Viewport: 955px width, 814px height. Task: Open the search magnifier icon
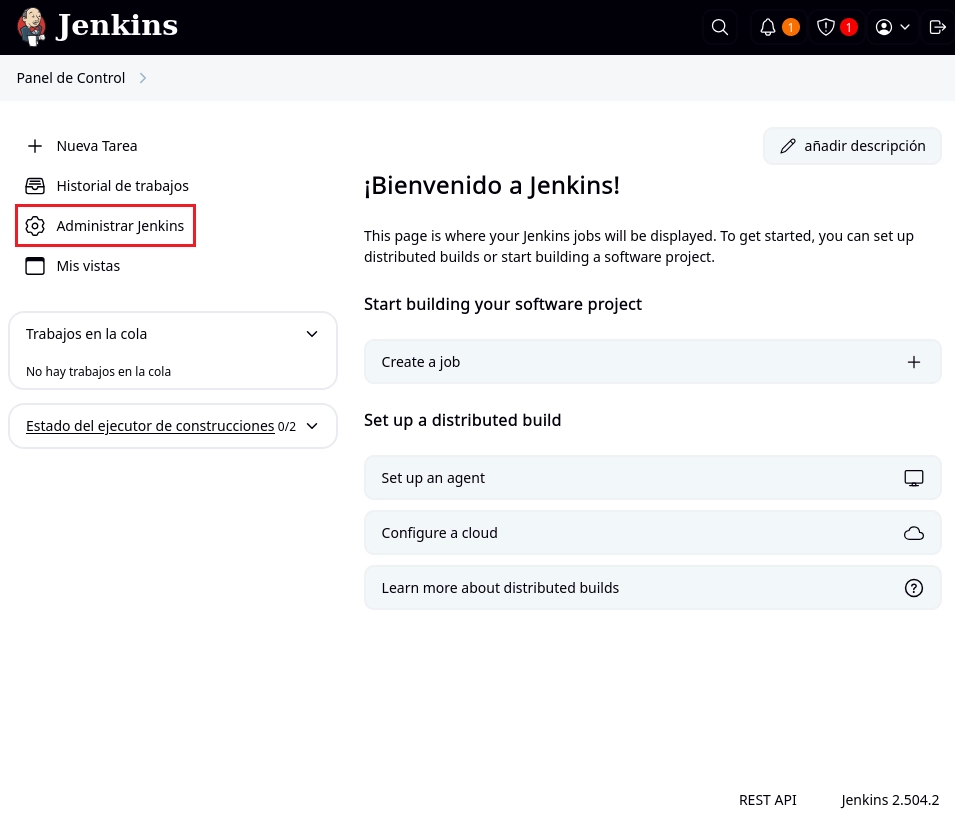click(x=720, y=27)
